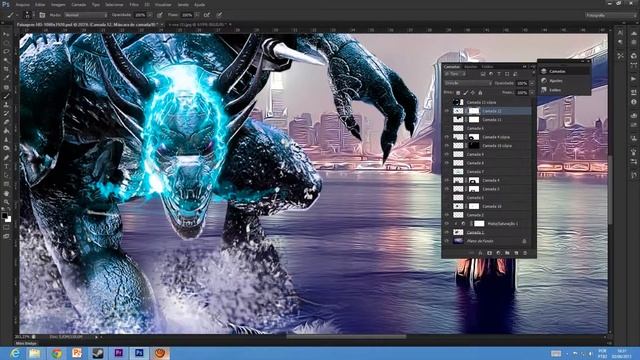Viewport: 640px width, 360px height.
Task: Hide the Camada 3 layer
Action: click(447, 189)
